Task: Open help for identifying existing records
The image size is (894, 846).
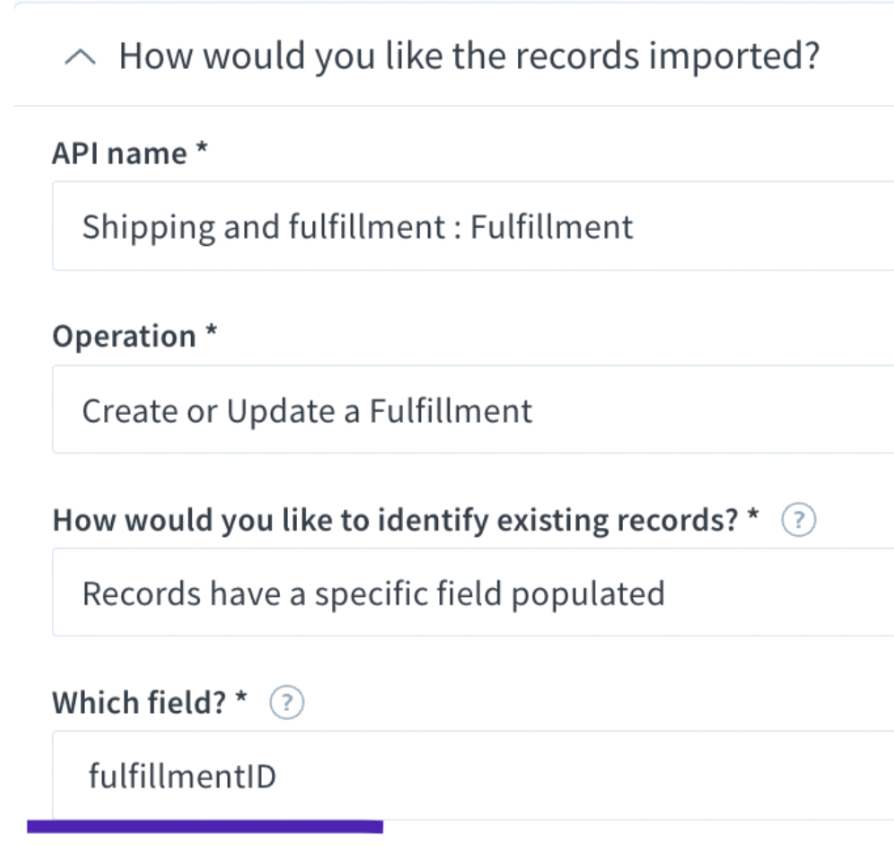Action: pyautogui.click(x=798, y=520)
